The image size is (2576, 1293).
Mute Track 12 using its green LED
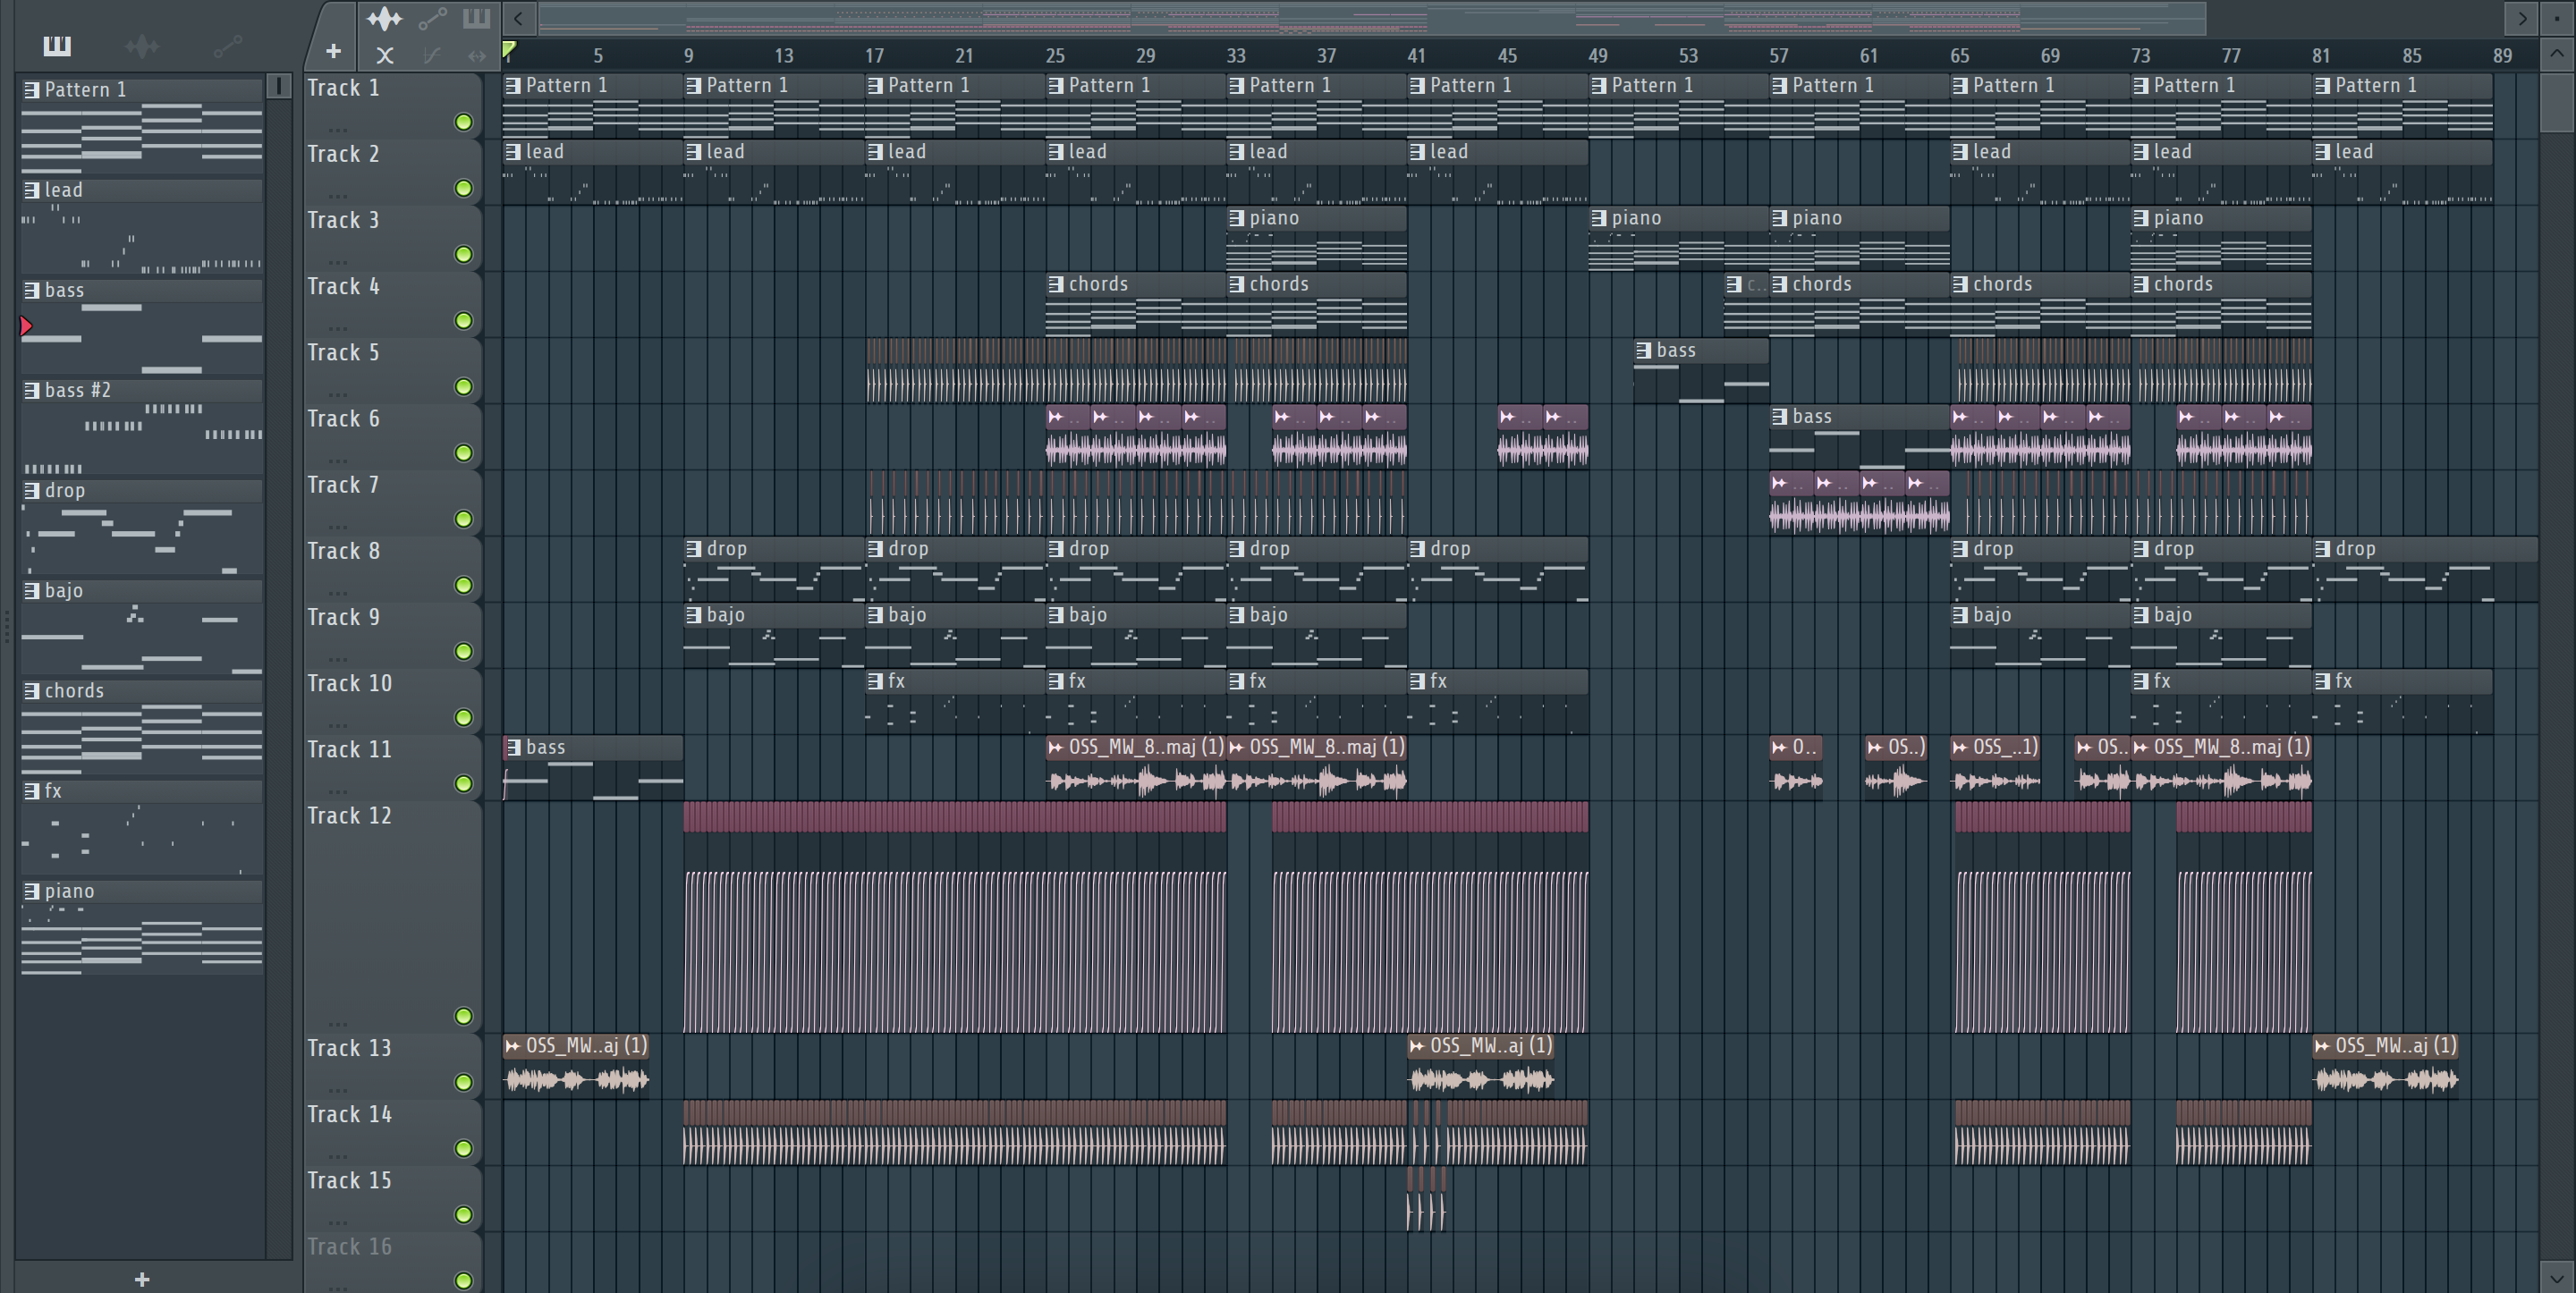pyautogui.click(x=464, y=1016)
